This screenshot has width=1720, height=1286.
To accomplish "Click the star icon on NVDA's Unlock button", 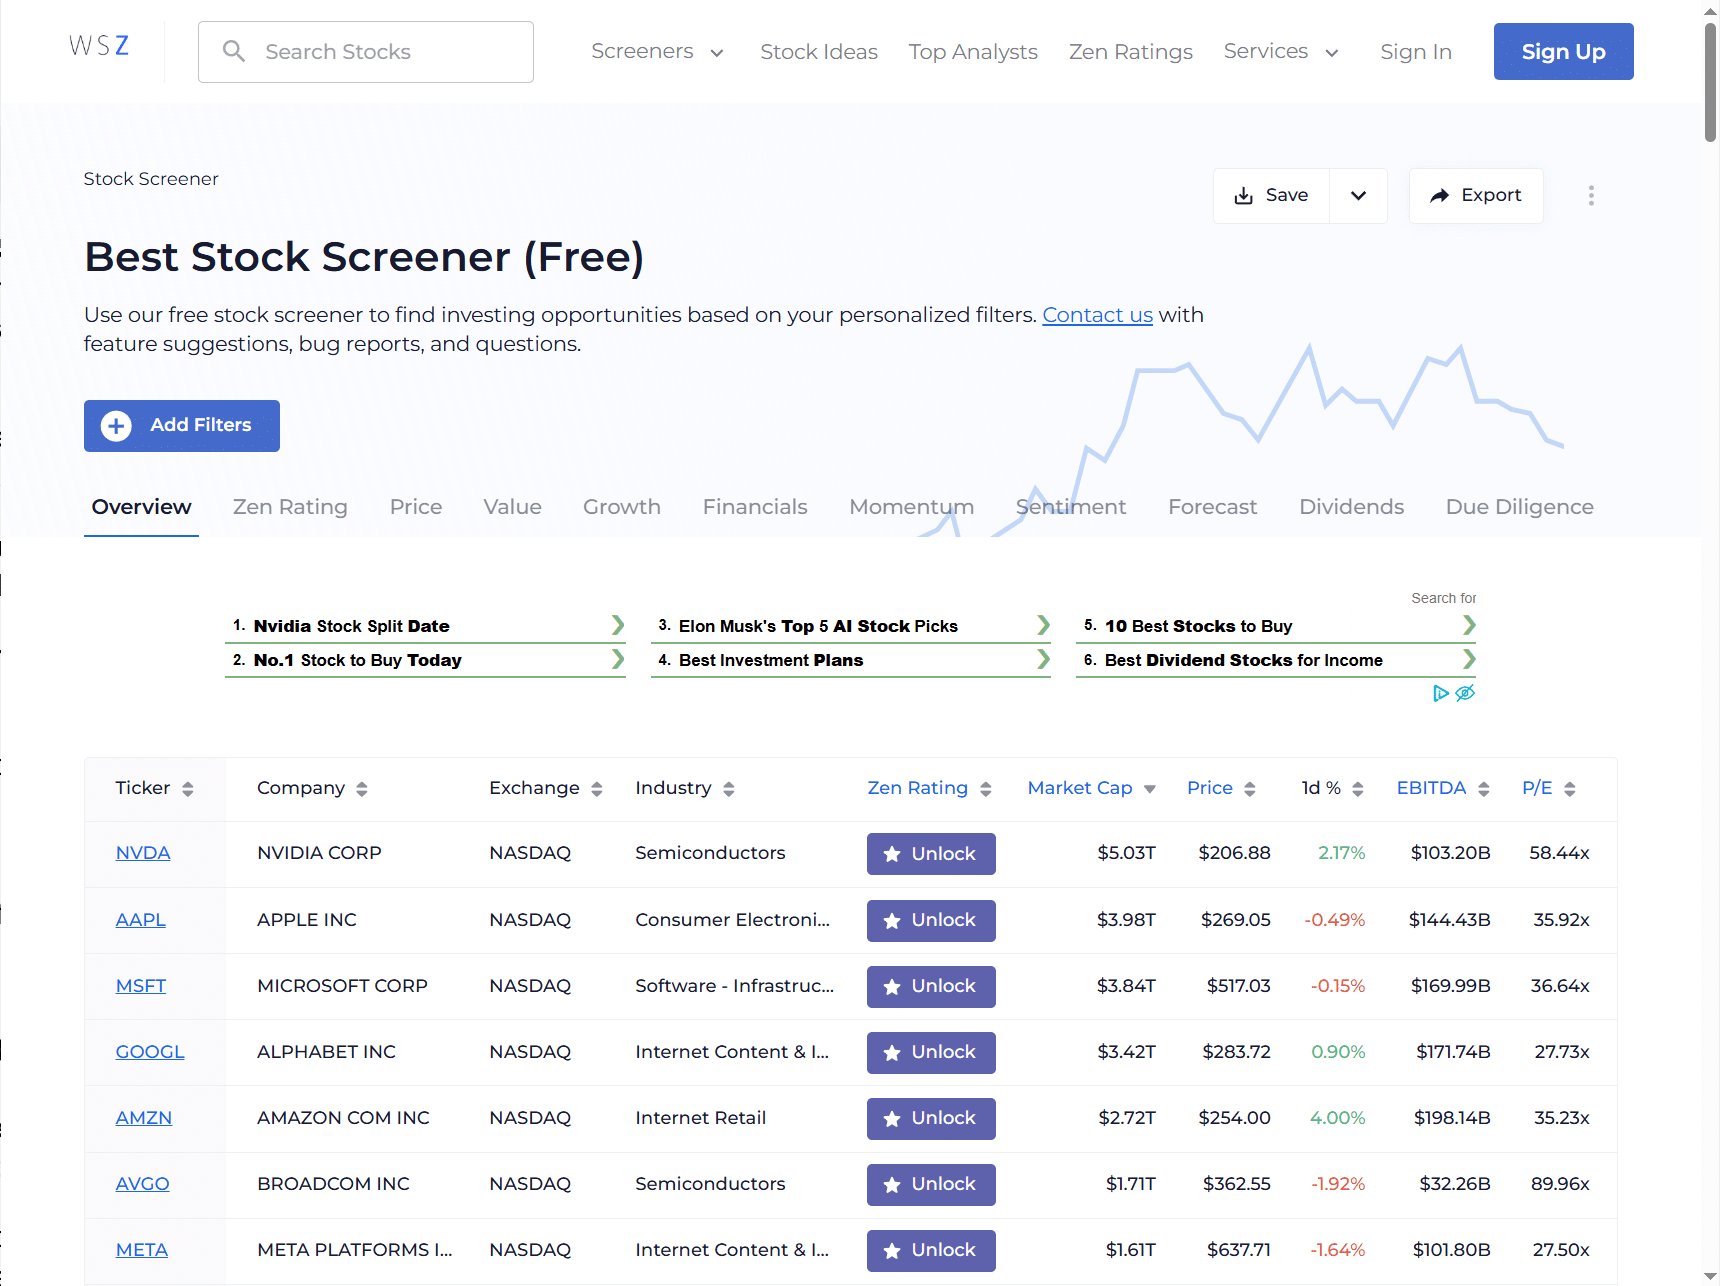I will point(892,853).
